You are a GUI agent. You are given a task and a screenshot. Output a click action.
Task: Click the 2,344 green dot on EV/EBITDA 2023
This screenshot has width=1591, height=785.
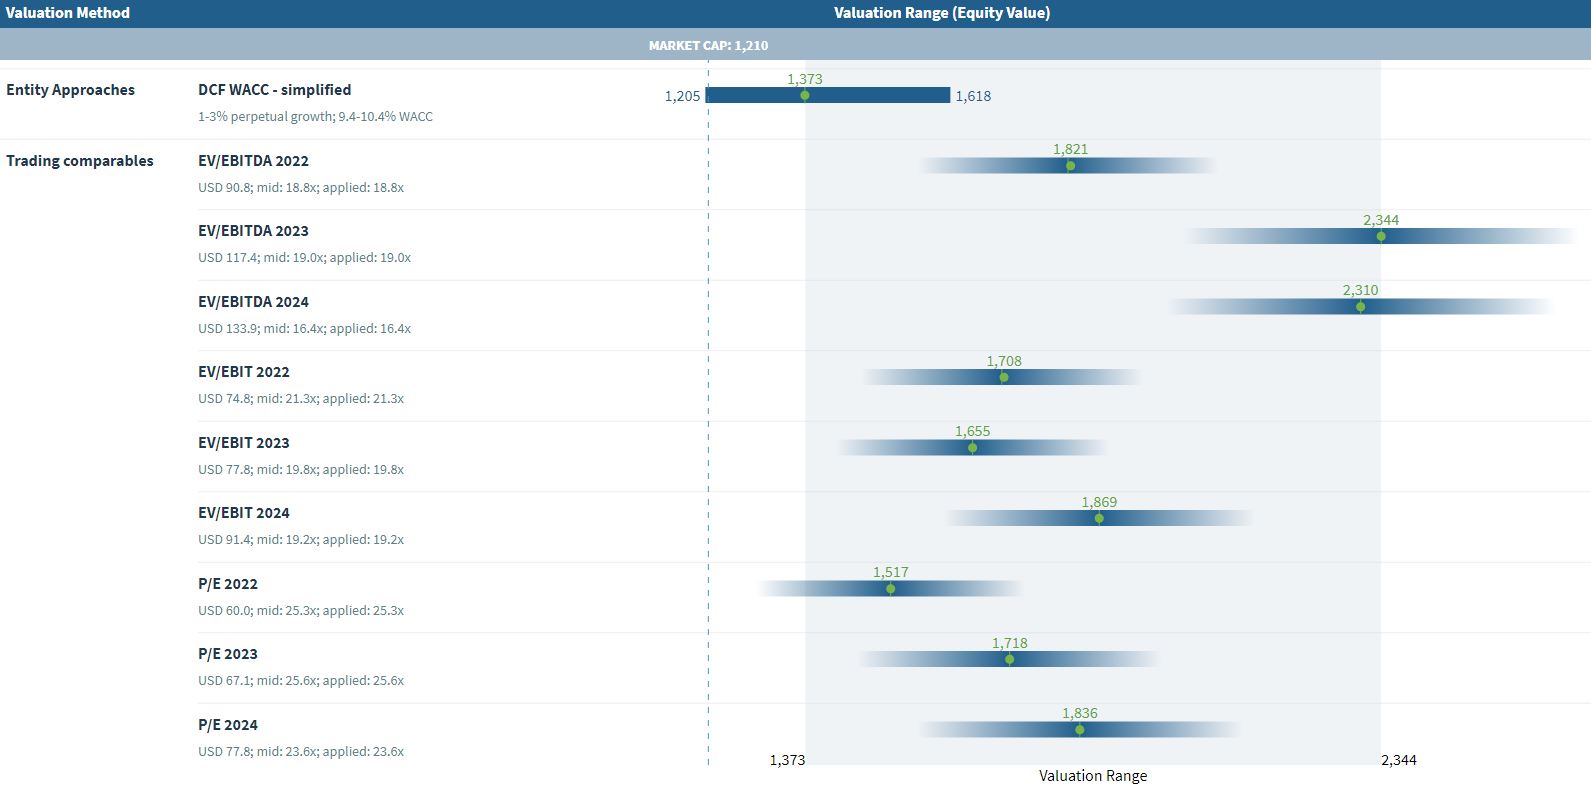click(1381, 237)
